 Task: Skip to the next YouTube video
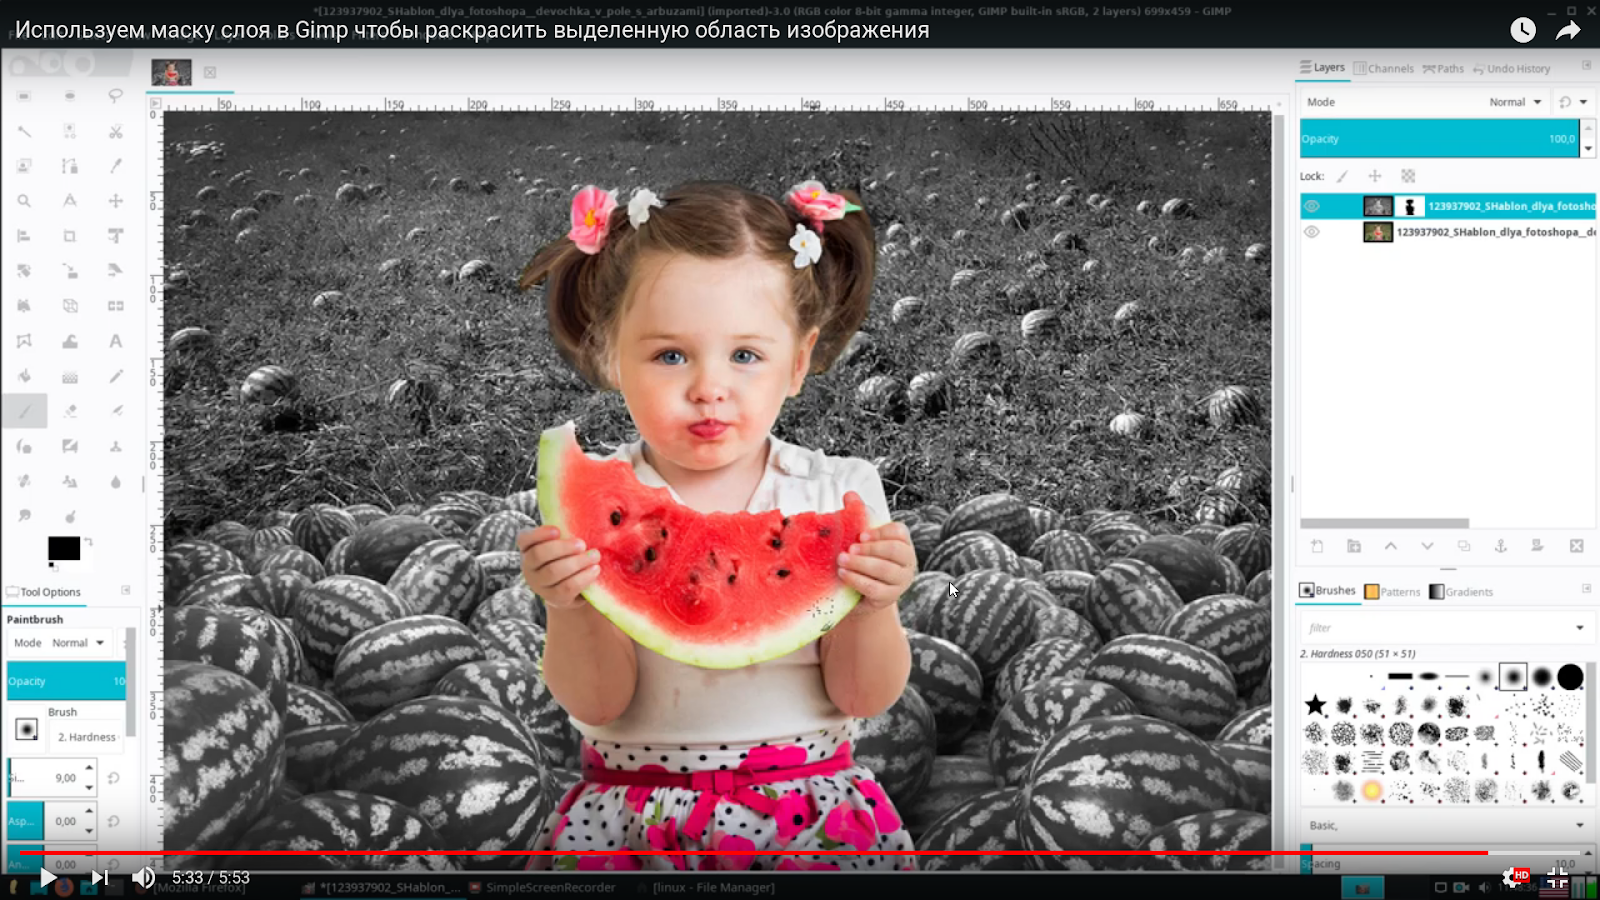tap(100, 878)
